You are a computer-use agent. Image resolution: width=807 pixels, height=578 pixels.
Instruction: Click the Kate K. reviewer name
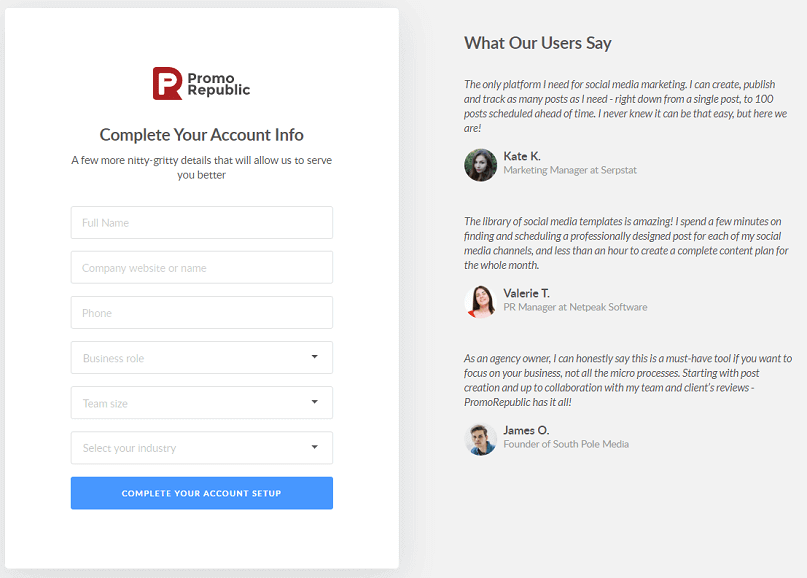522,156
